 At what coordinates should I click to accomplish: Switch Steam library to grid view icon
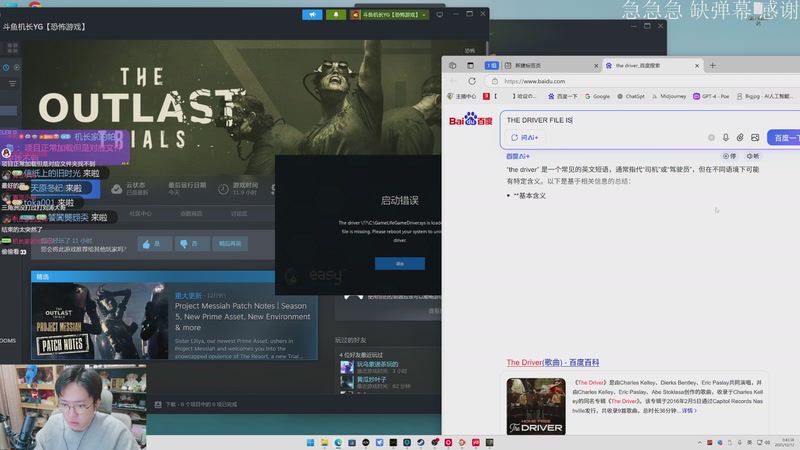[12, 48]
